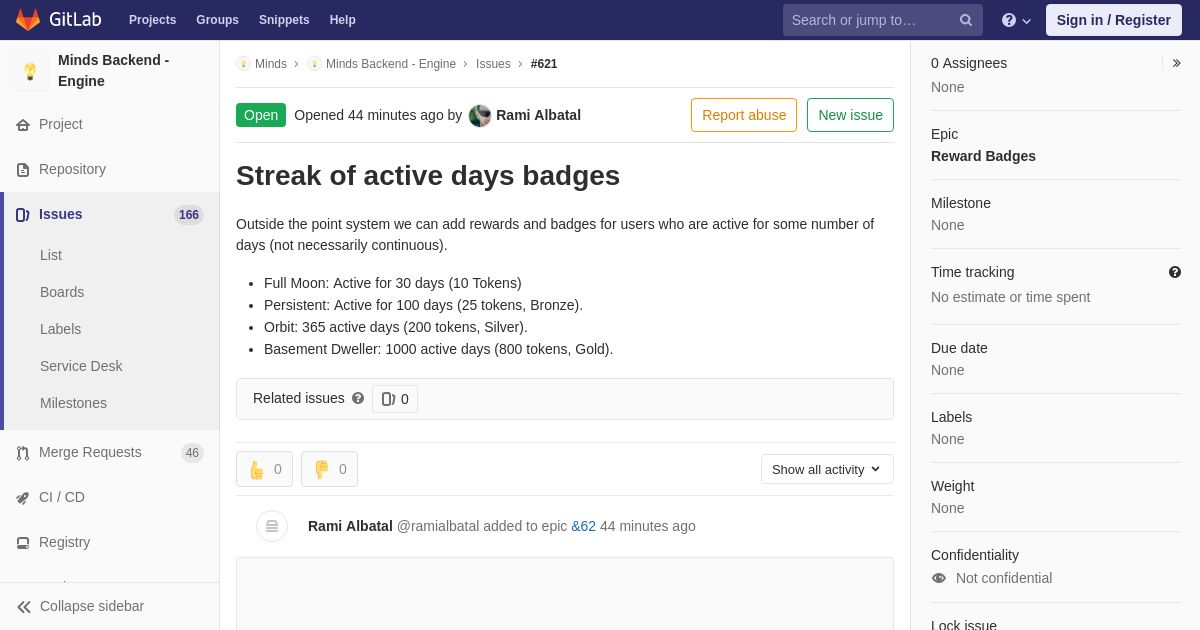The height and width of the screenshot is (630, 1200).
Task: Click the Minds Backend Engine lightbulb avatar
Action: 30,71
